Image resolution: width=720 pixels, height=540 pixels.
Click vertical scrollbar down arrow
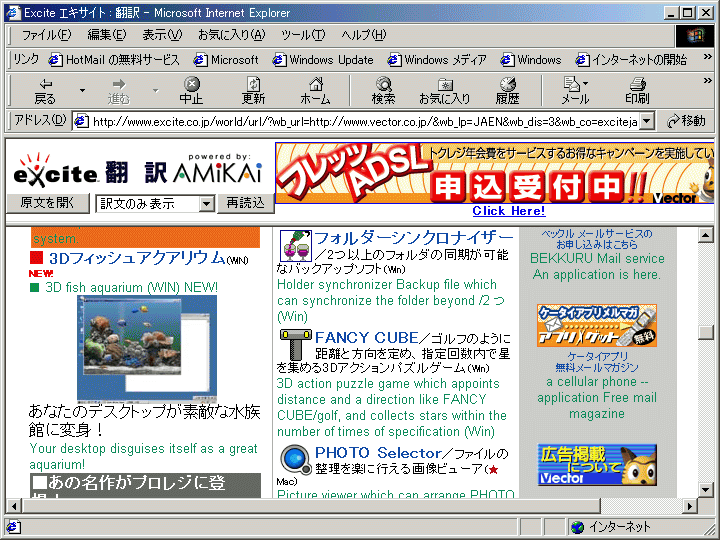[x=706, y=489]
